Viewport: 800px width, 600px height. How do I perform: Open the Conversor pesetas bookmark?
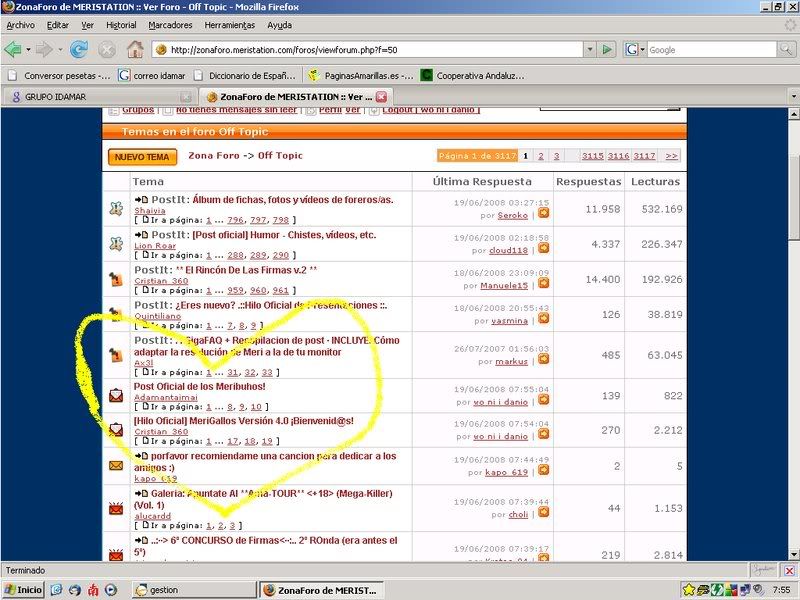tap(59, 76)
